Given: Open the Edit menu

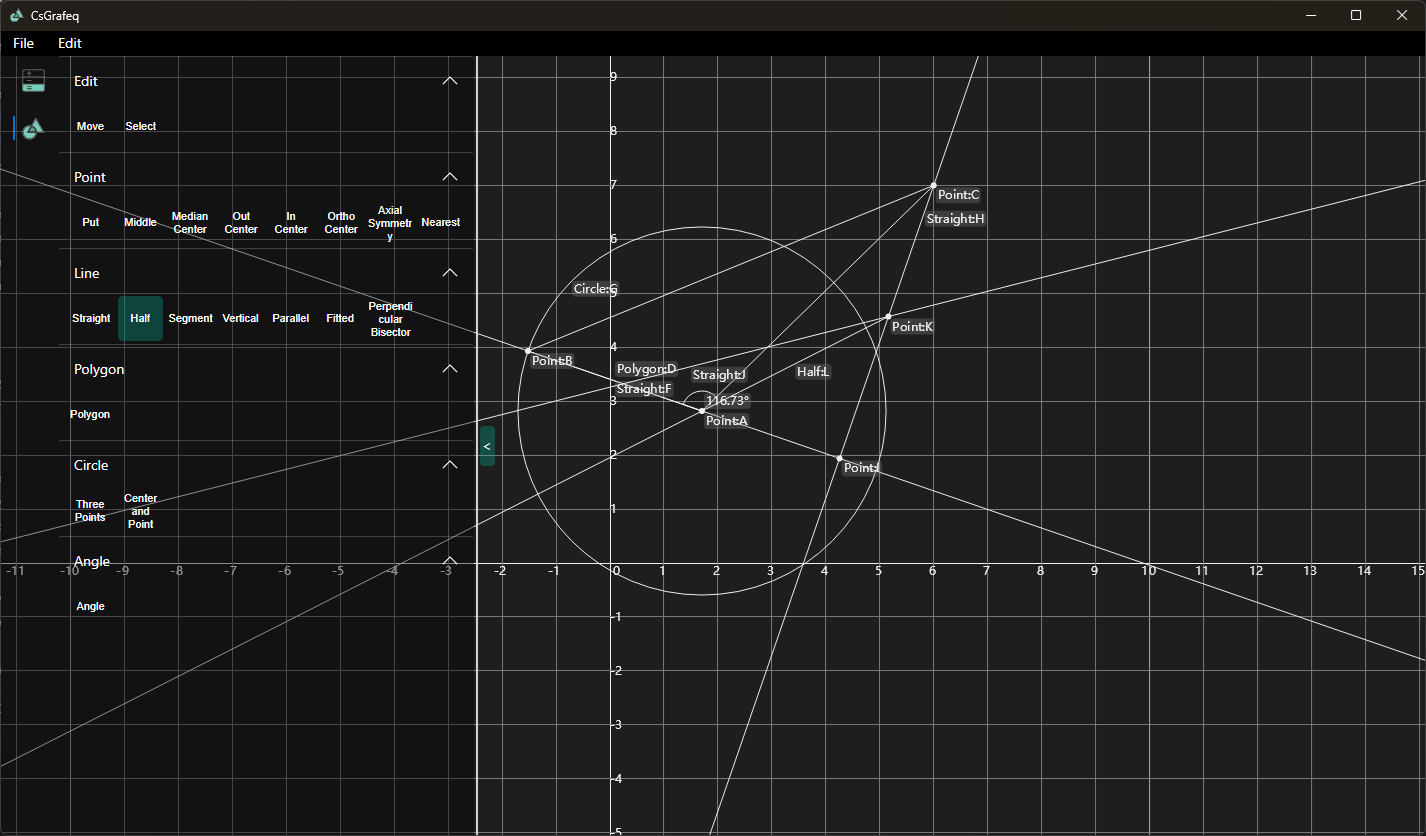Looking at the screenshot, I should [x=70, y=43].
